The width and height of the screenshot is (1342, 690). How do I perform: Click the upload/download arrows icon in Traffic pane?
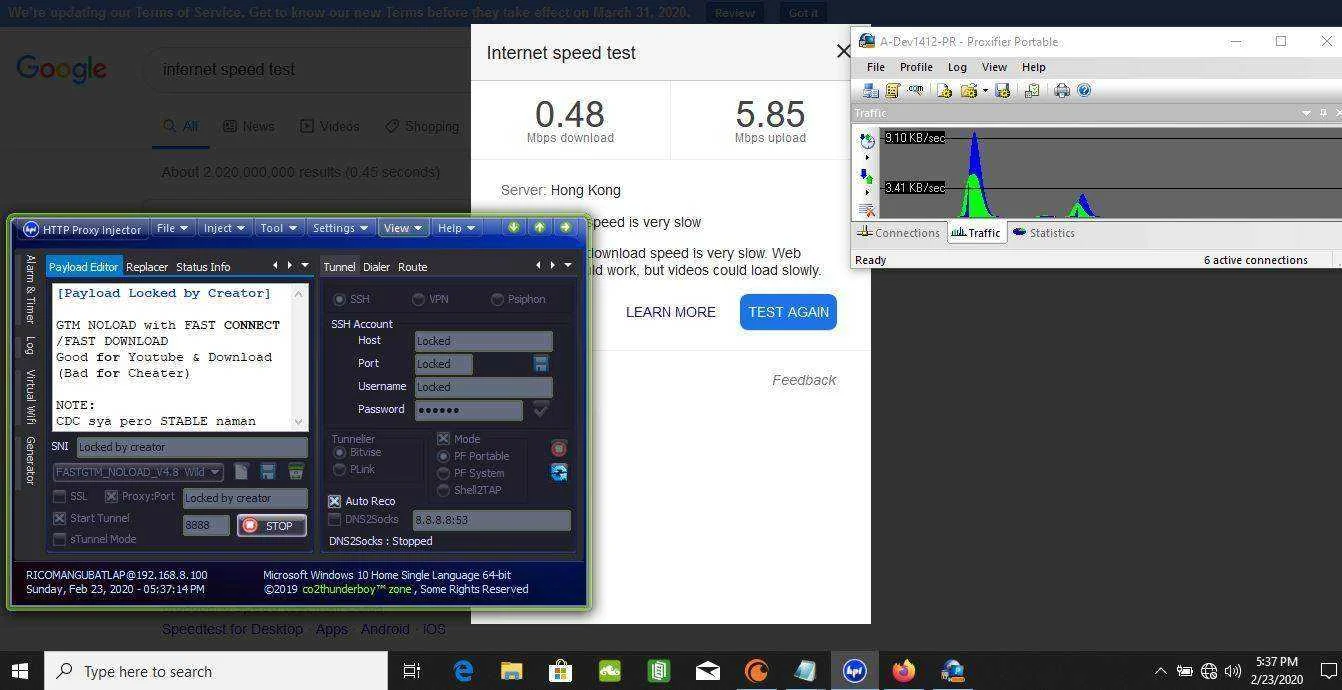point(866,176)
